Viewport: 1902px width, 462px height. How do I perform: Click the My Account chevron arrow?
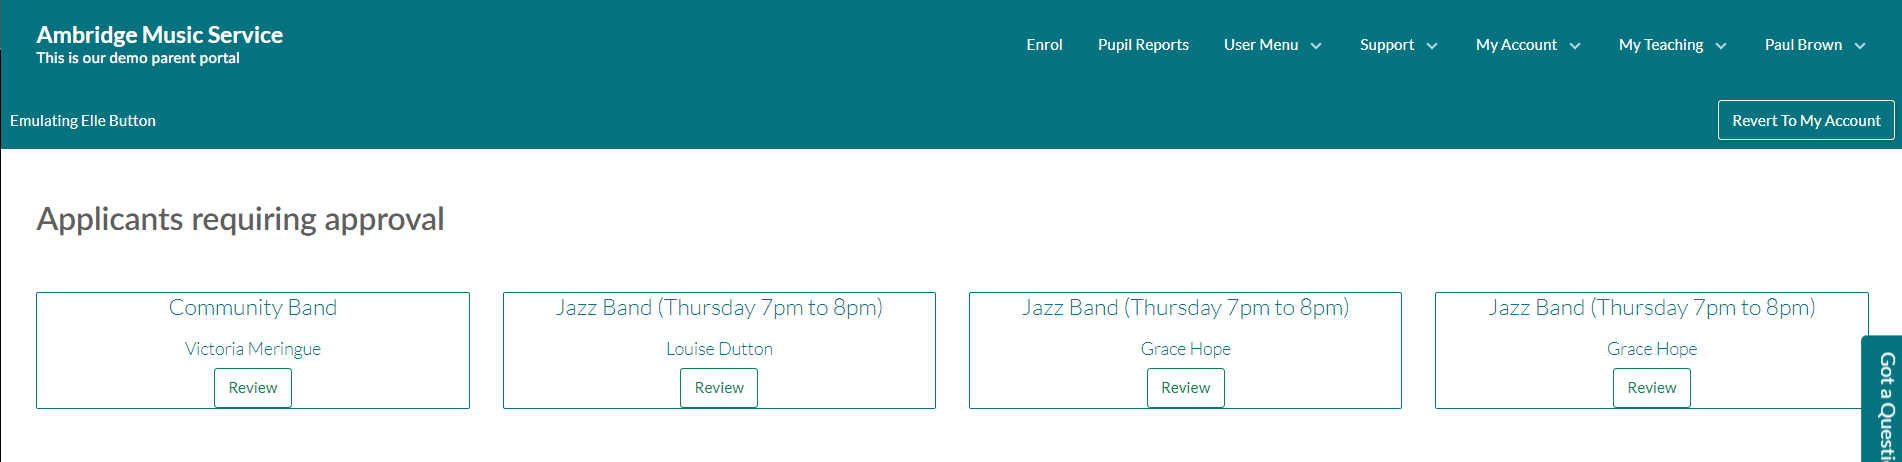pyautogui.click(x=1575, y=46)
